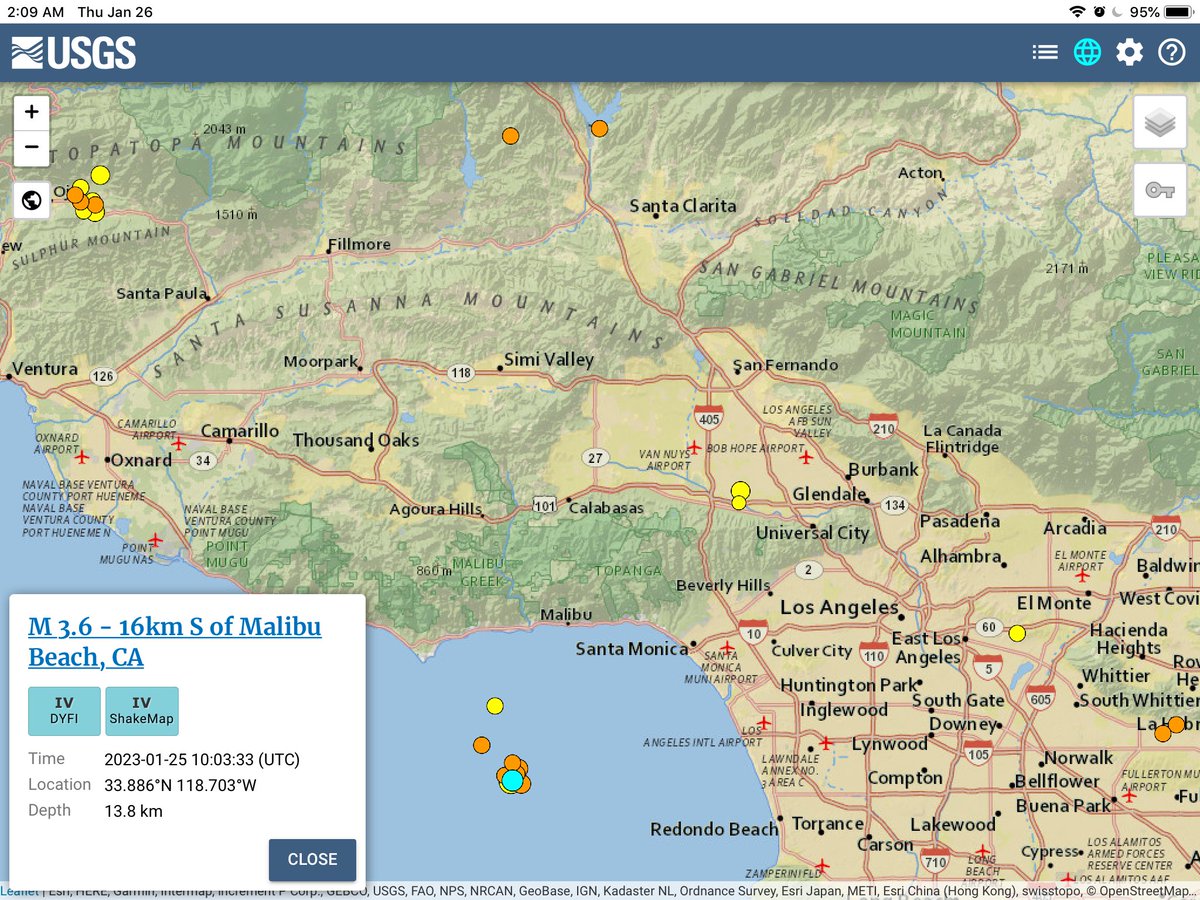Click the Bob Hope Airport plane icon
Image resolution: width=1200 pixels, height=900 pixels.
click(806, 457)
